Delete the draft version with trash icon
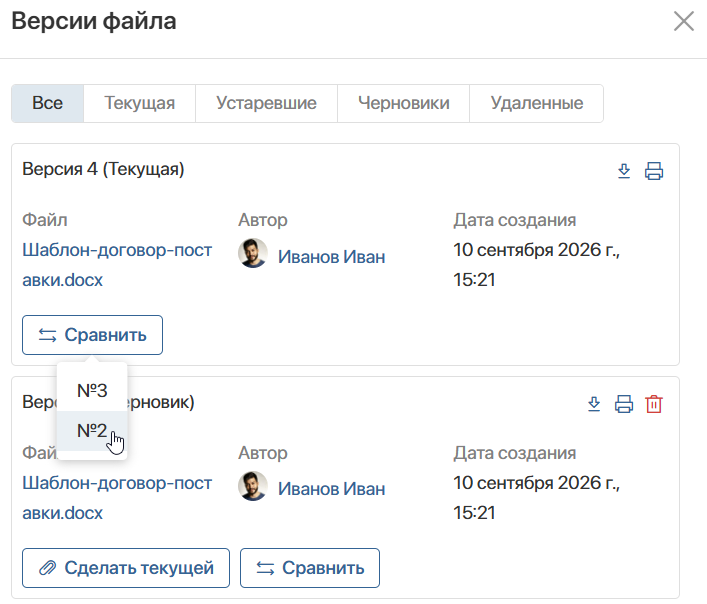Viewport: 707px width, 604px height. click(x=654, y=404)
